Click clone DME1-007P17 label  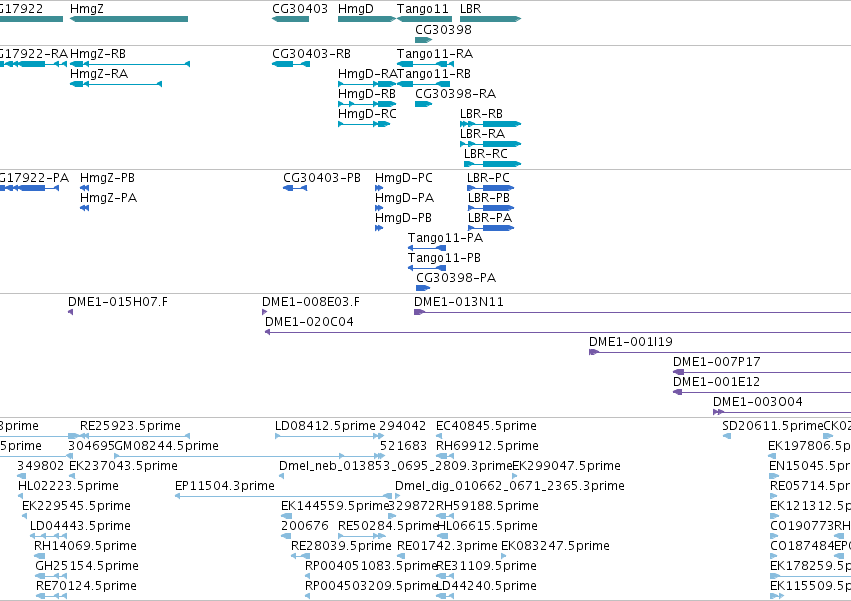click(716, 362)
